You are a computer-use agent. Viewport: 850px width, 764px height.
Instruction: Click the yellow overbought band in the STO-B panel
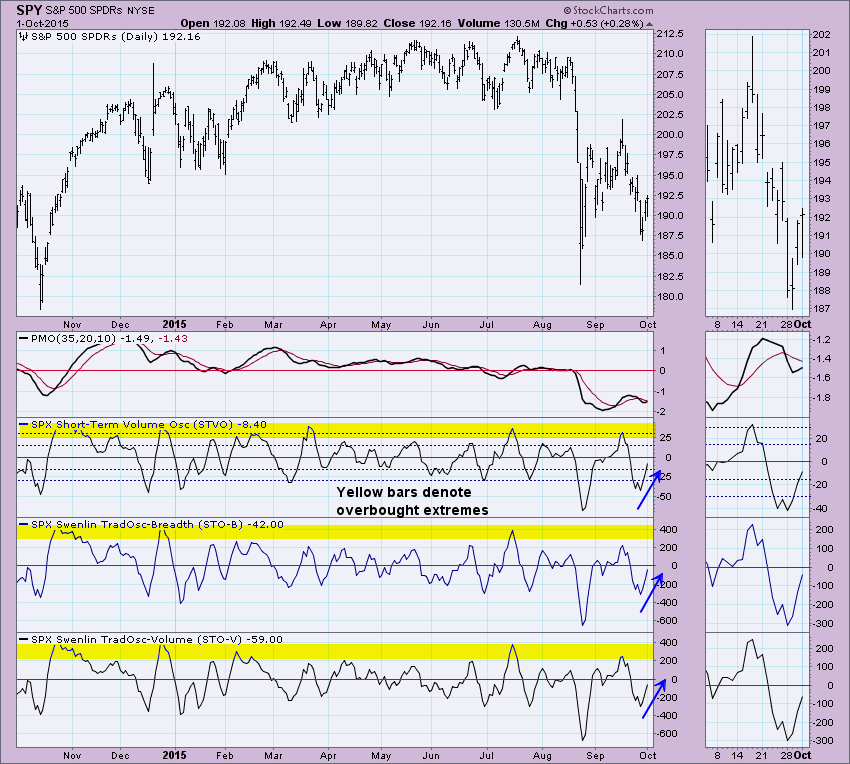[335, 532]
